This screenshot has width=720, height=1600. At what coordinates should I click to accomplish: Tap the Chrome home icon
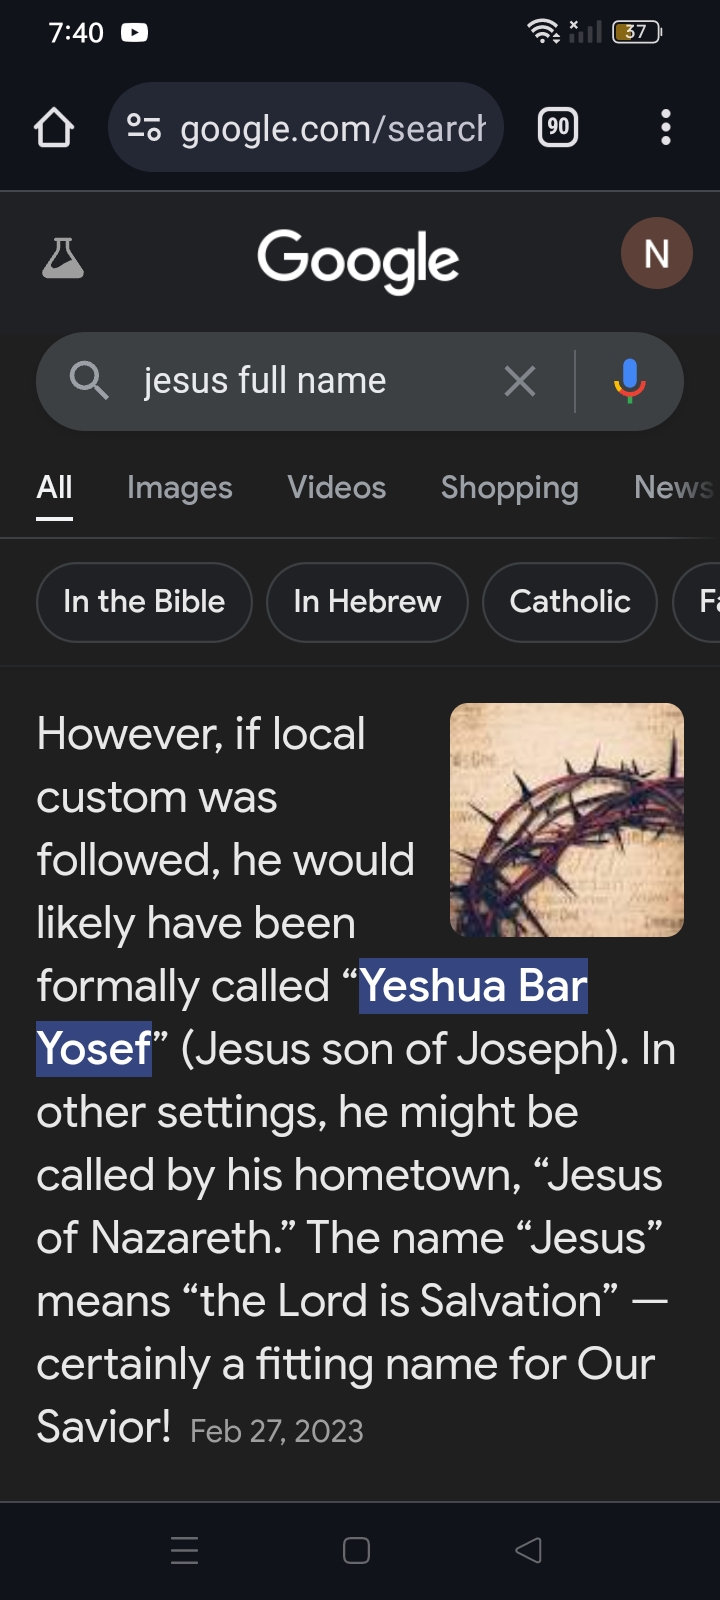tap(54, 128)
